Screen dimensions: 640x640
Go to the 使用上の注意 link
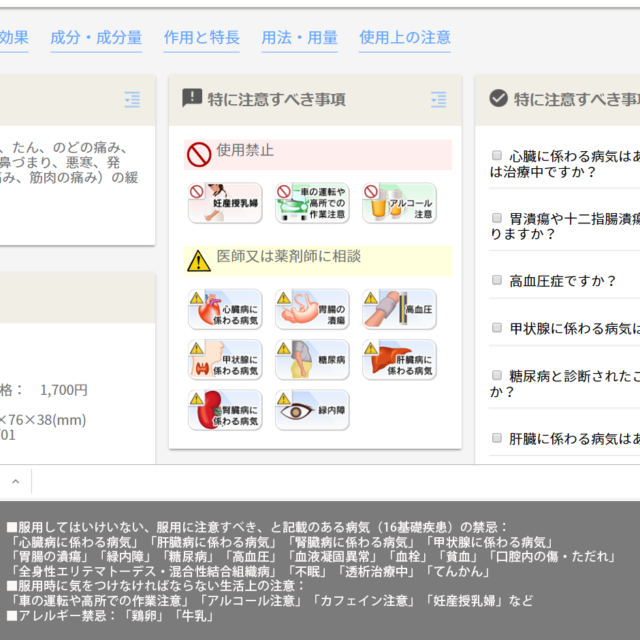[405, 38]
